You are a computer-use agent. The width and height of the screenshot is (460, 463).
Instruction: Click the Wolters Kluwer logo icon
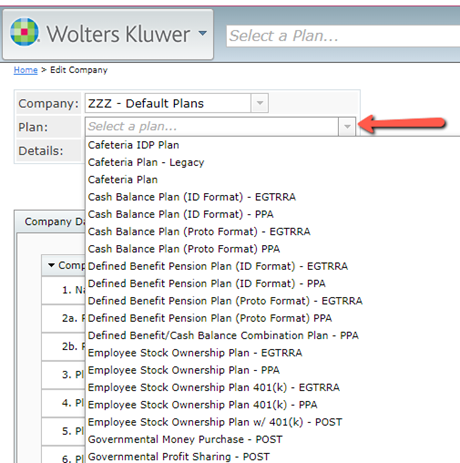(24, 32)
